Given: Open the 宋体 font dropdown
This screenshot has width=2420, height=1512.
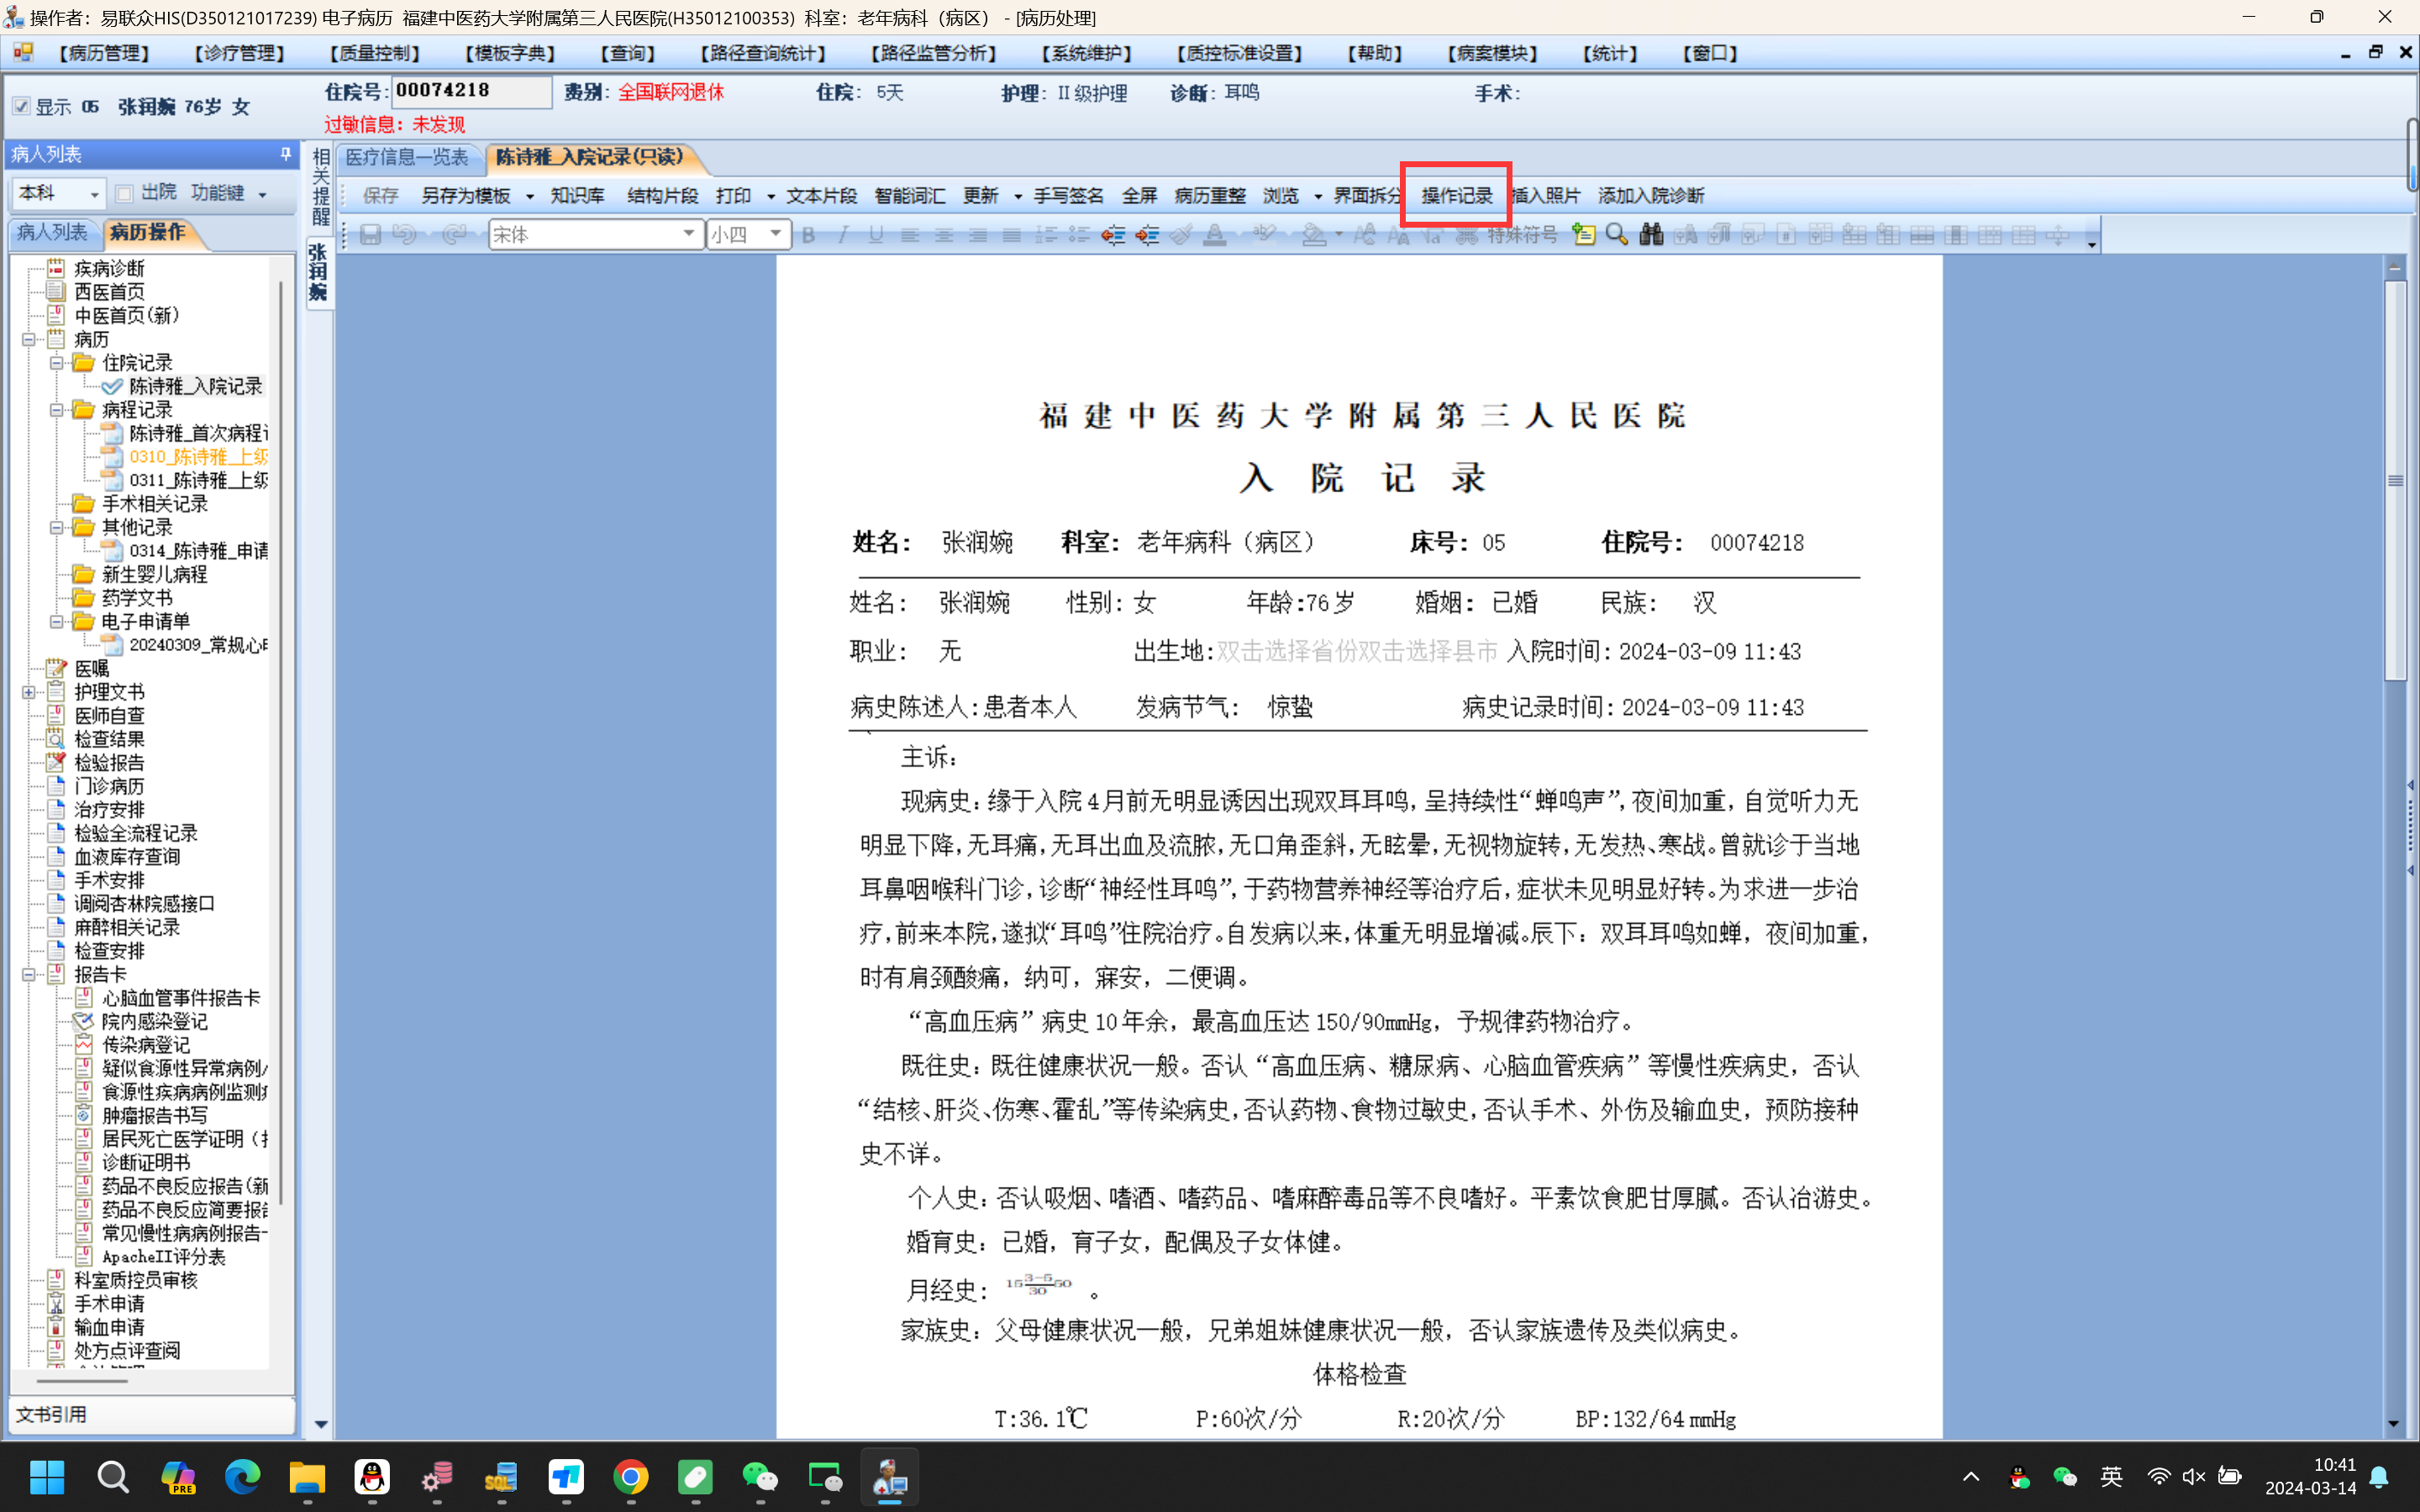Looking at the screenshot, I should pyautogui.click(x=688, y=234).
